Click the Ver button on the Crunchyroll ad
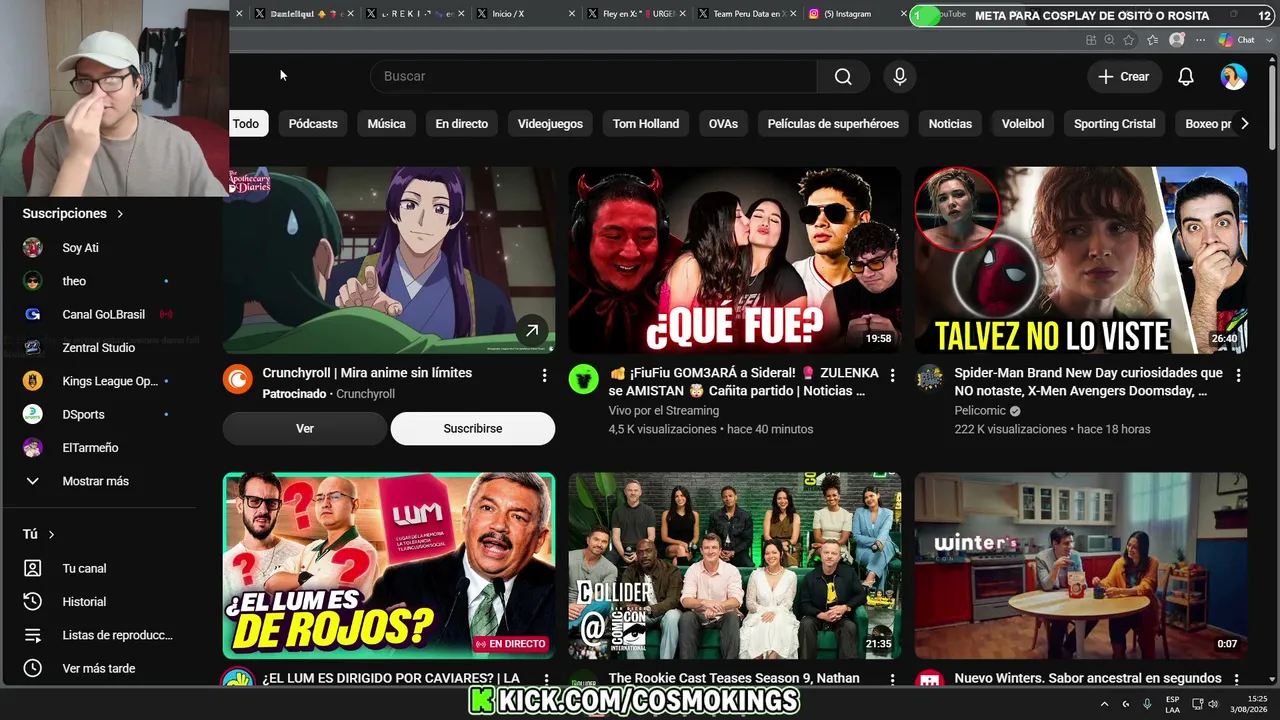Screen dimensions: 1280x720 click(305, 428)
